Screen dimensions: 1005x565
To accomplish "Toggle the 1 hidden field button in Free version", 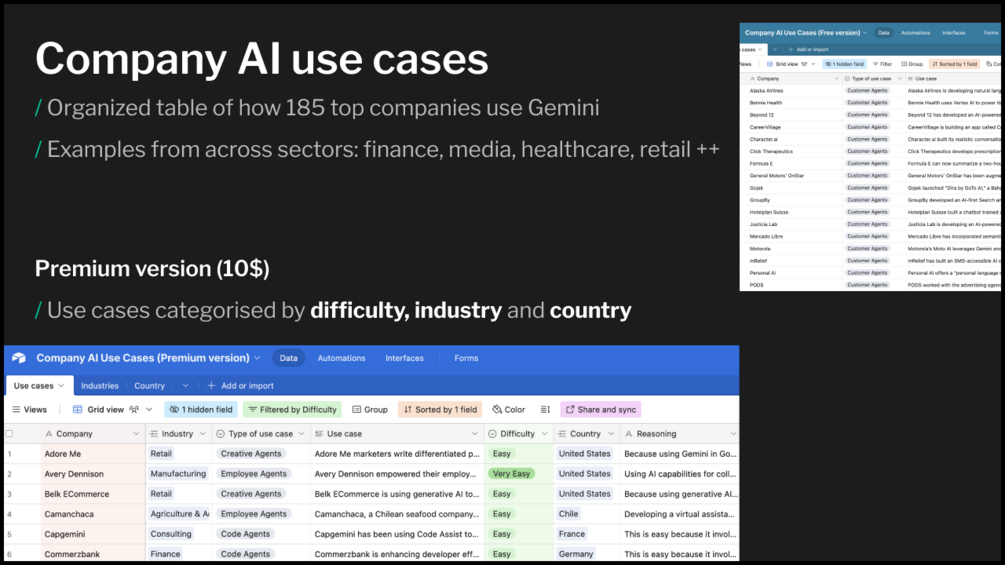I will pyautogui.click(x=844, y=64).
